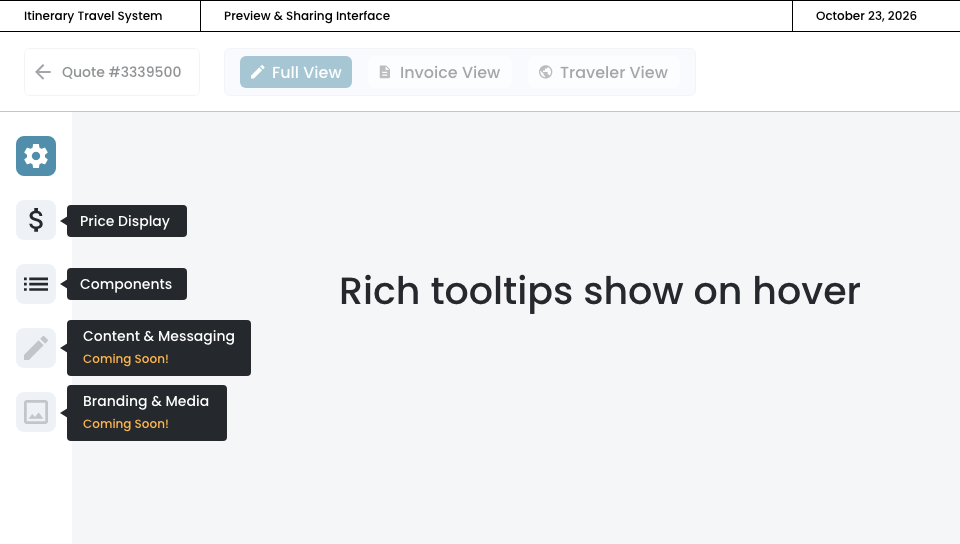Click the Content & Messaging tooltip title

159,336
